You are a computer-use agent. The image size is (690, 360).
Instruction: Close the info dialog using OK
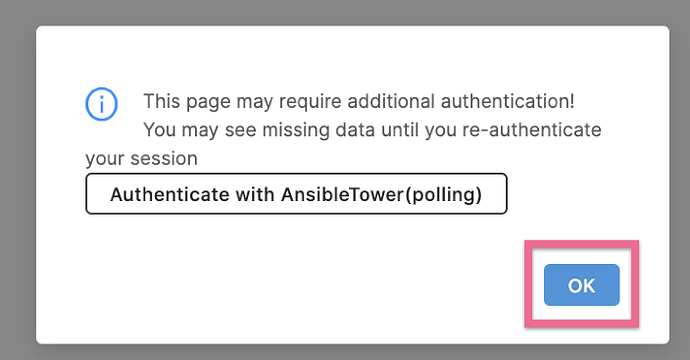[x=581, y=285]
